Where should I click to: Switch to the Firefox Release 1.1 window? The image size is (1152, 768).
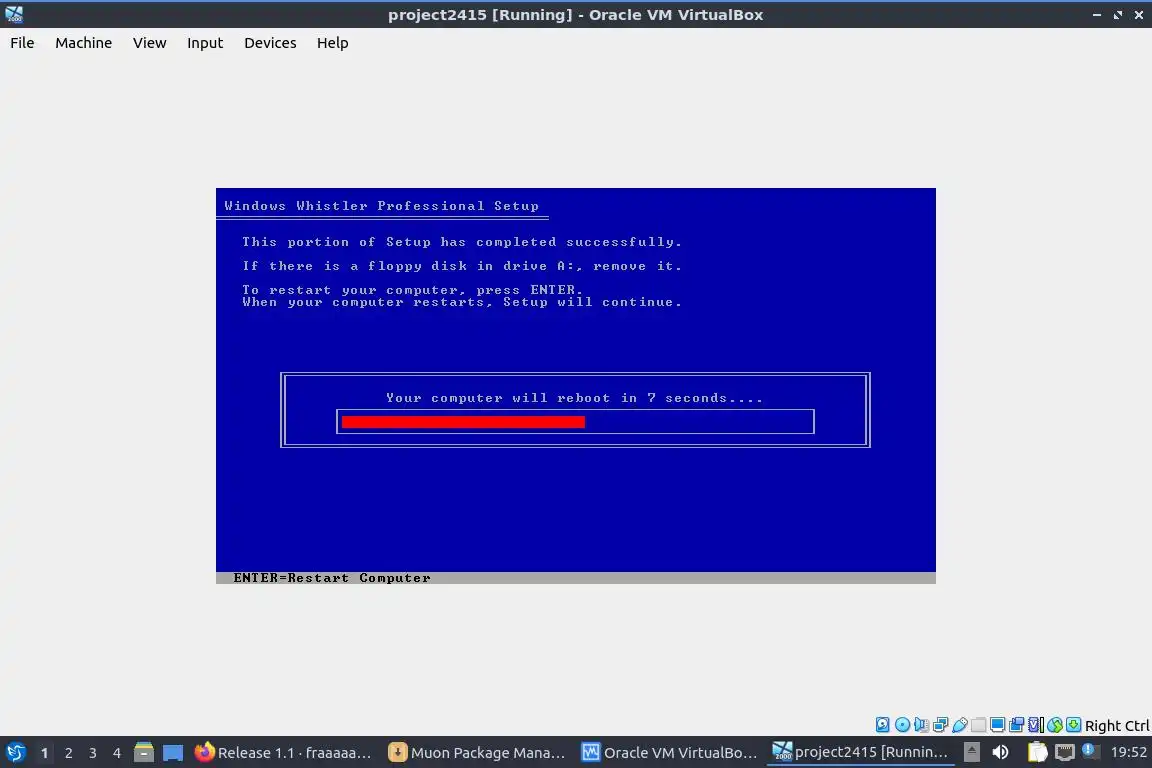[x=284, y=753]
